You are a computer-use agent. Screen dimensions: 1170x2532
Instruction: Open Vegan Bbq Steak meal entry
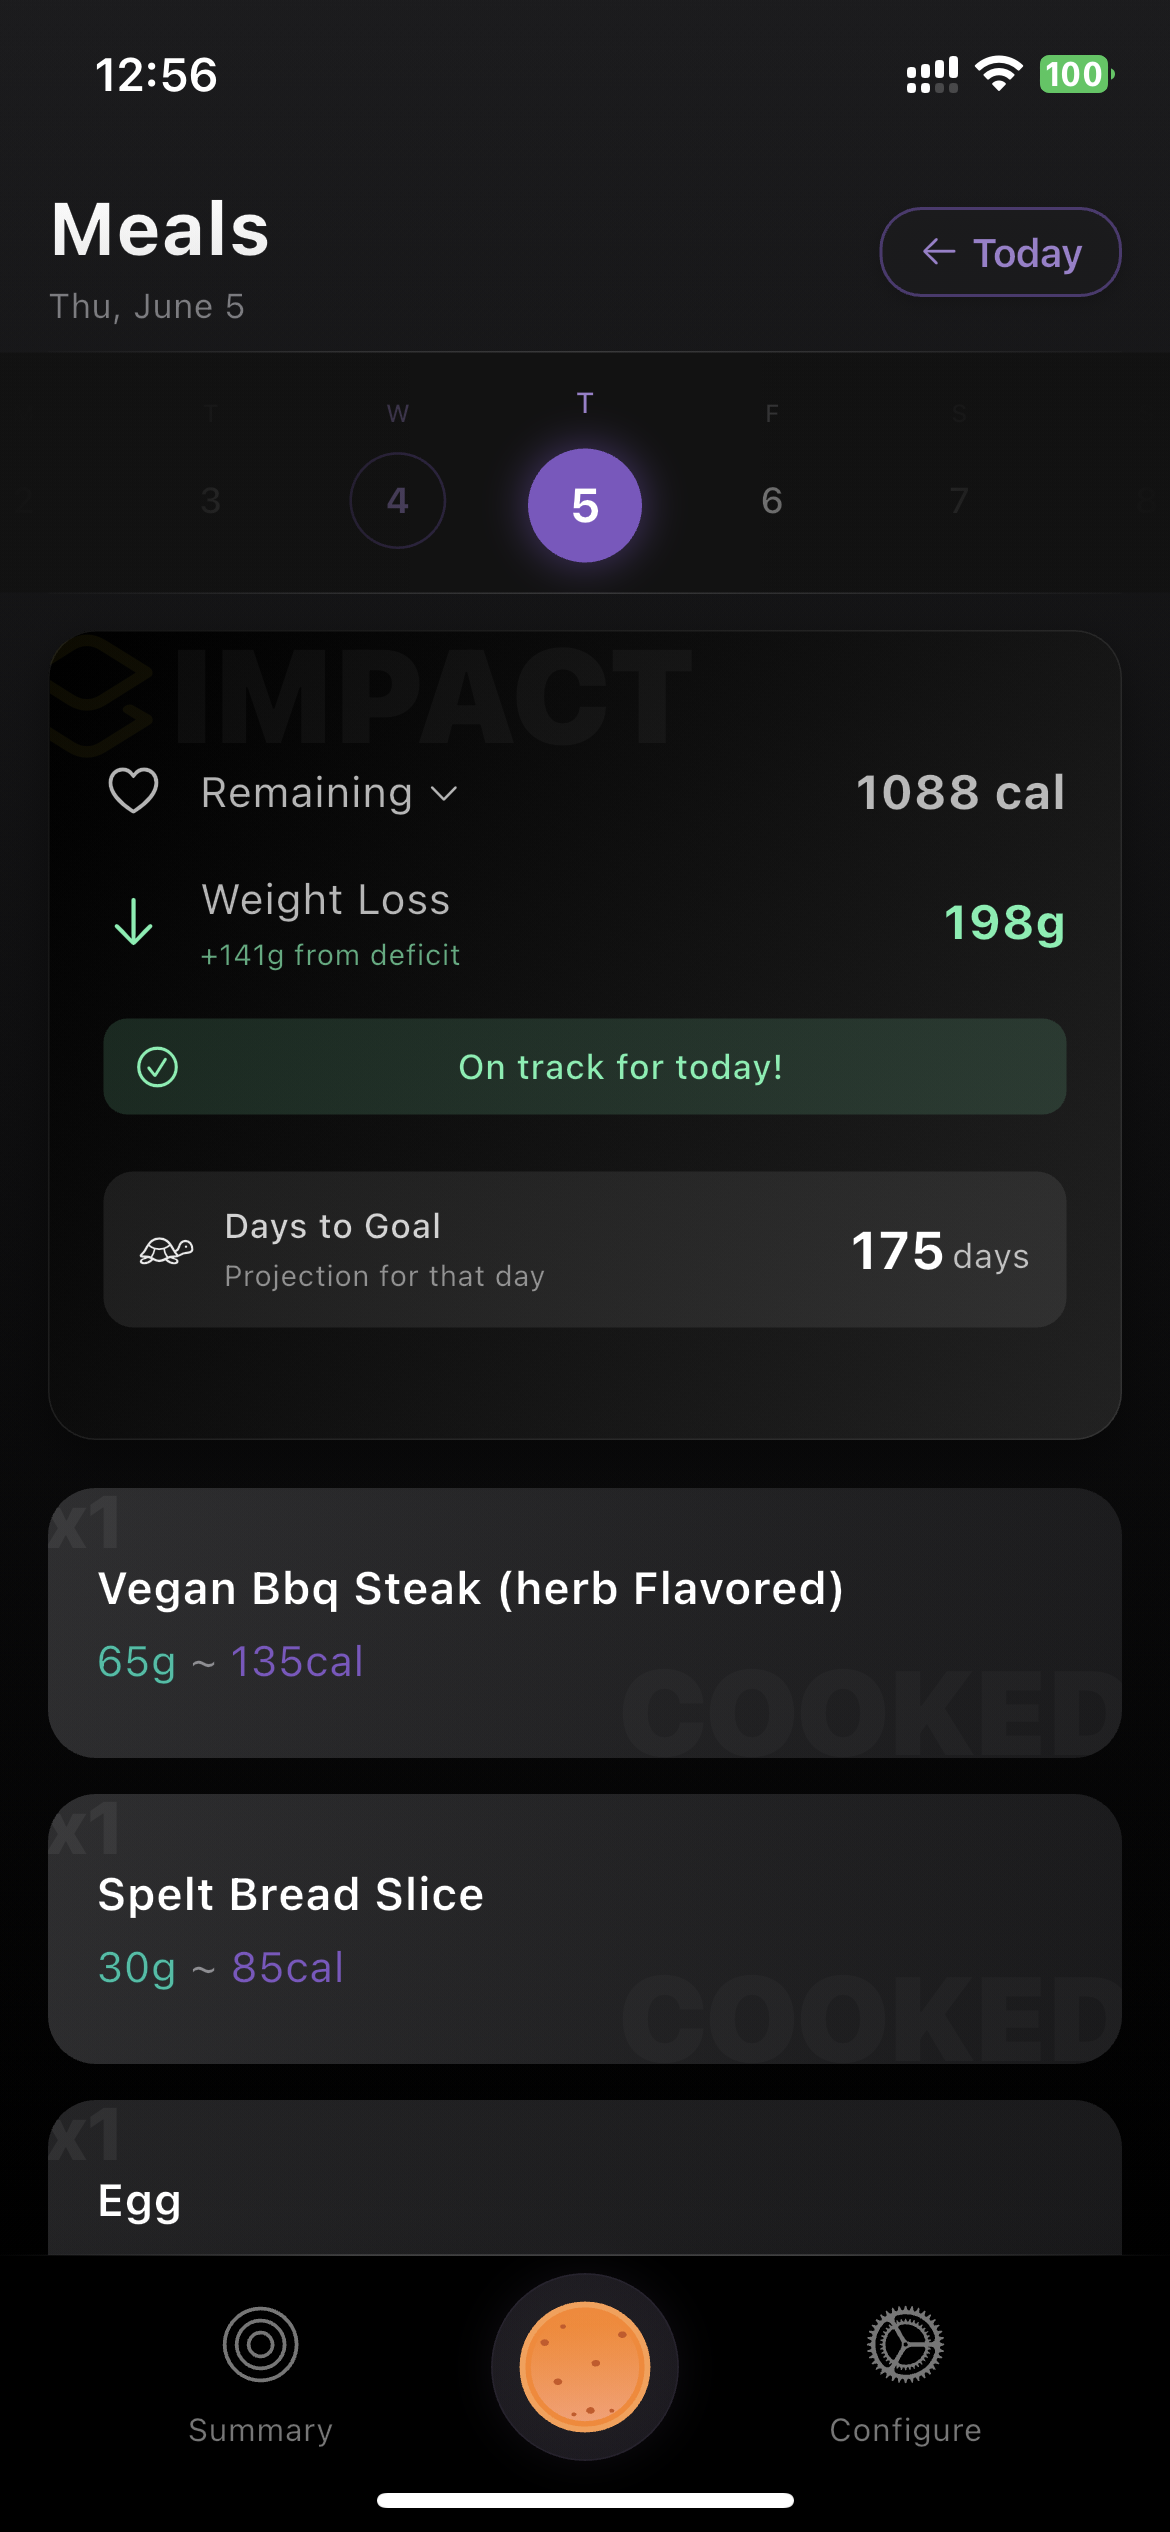(x=585, y=1622)
